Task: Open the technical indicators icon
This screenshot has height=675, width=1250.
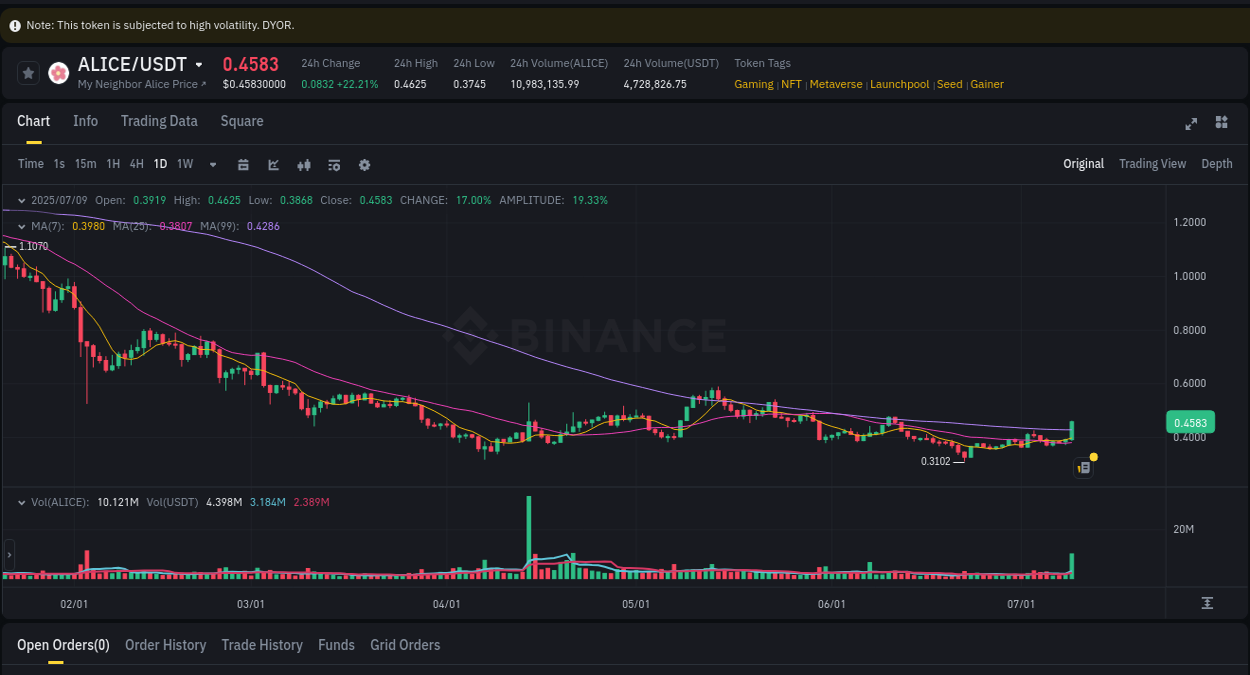Action: click(x=334, y=164)
